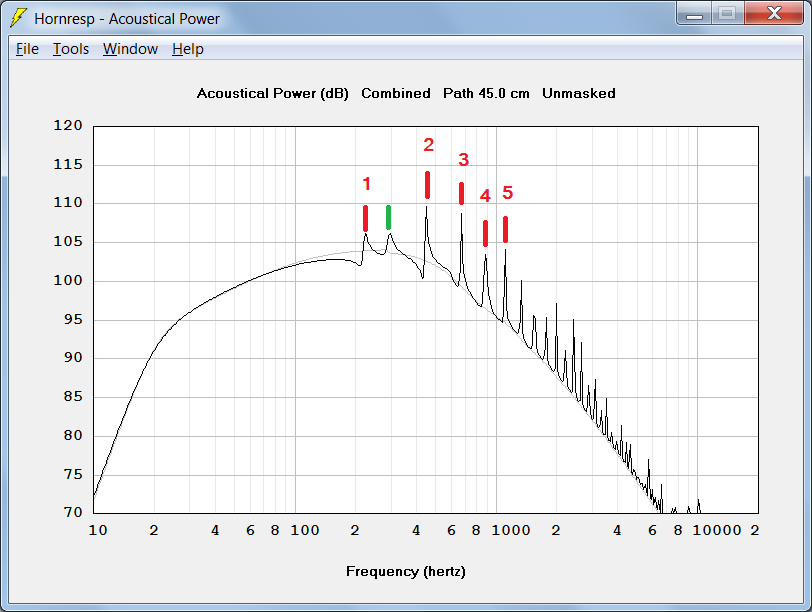Click the 100 value on vertical axis
812x612 pixels.
click(68, 281)
